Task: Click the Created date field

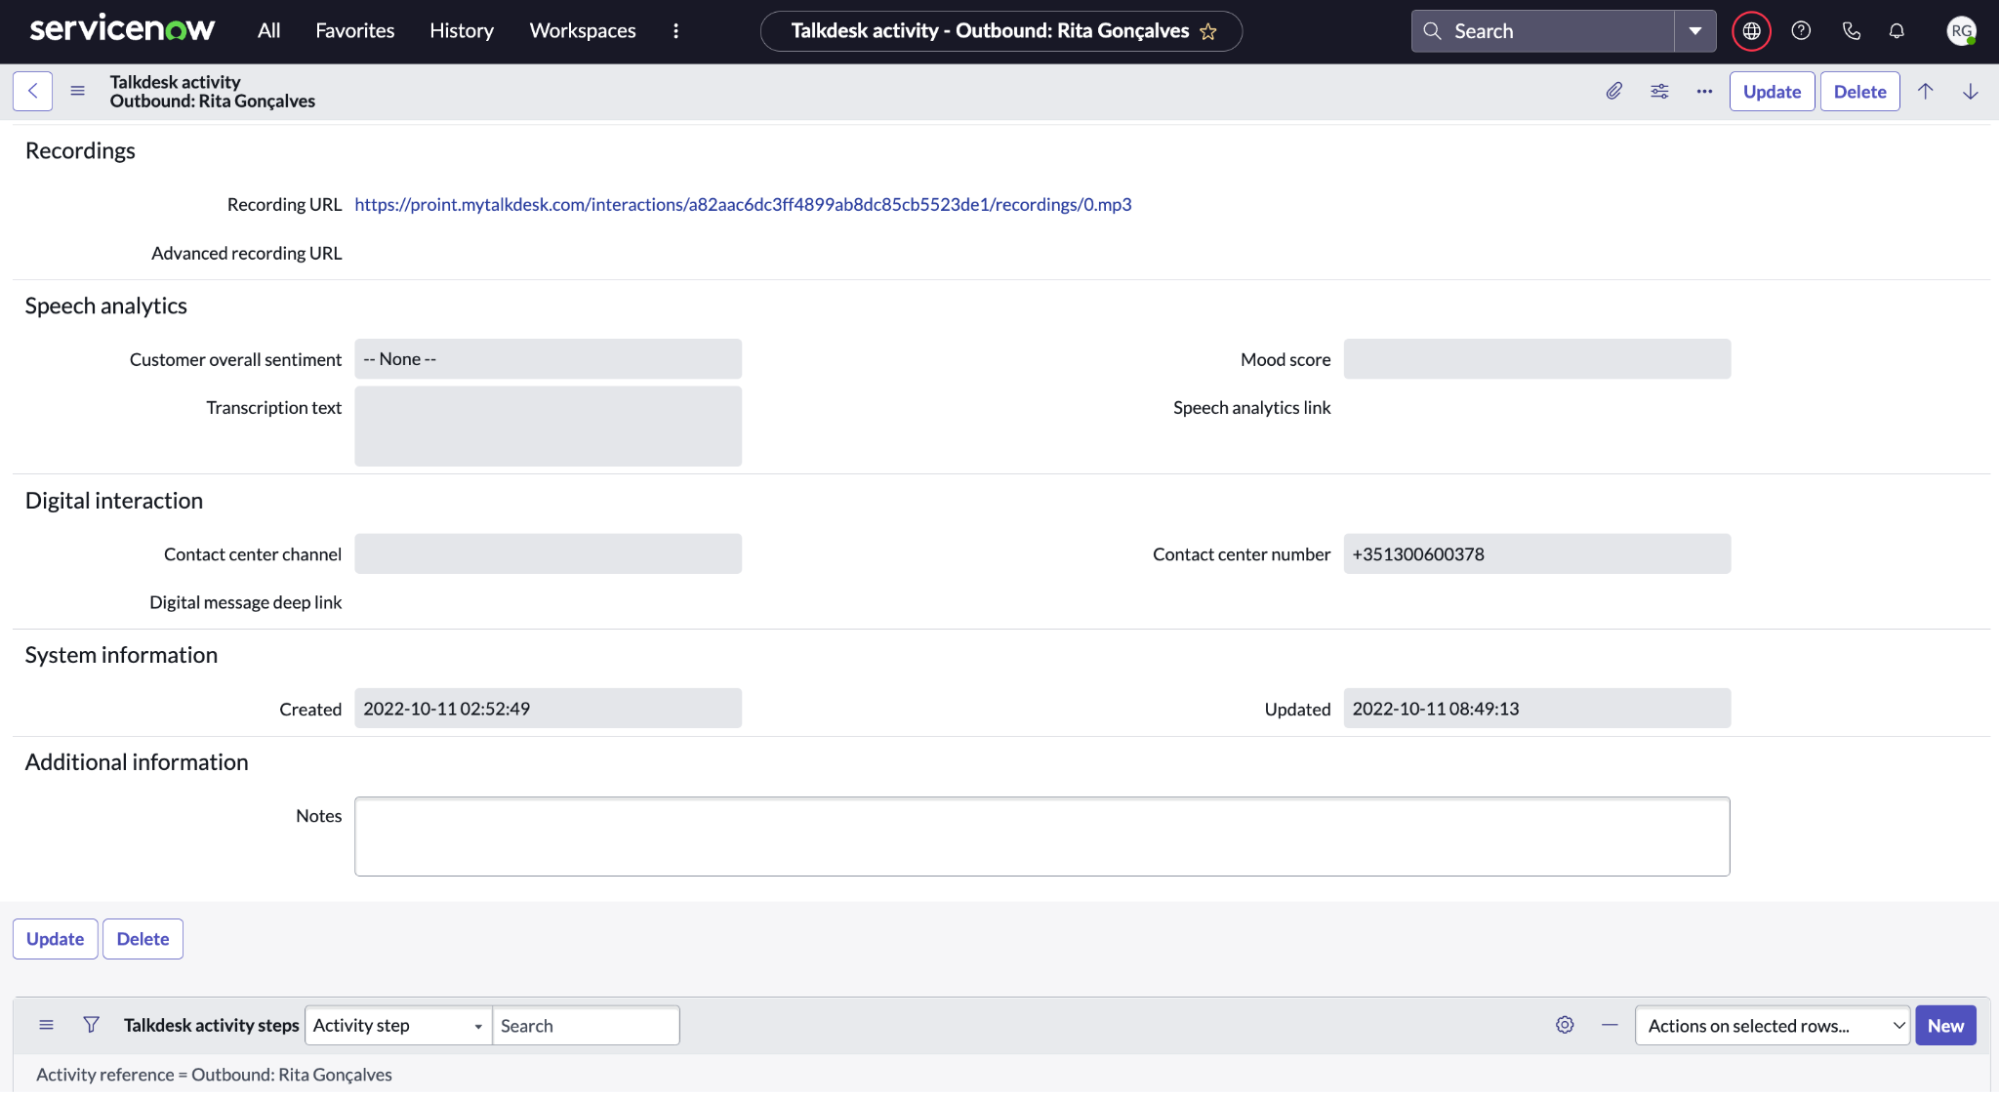Action: point(548,708)
